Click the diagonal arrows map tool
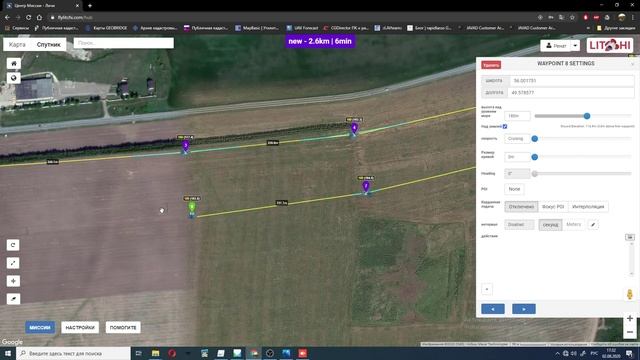 (13, 263)
